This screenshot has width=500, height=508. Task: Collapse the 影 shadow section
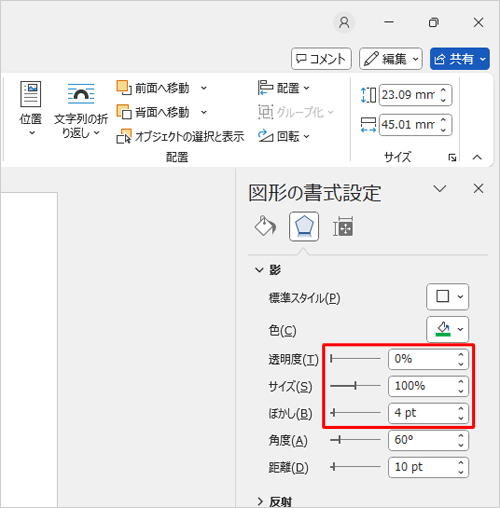[x=259, y=270]
